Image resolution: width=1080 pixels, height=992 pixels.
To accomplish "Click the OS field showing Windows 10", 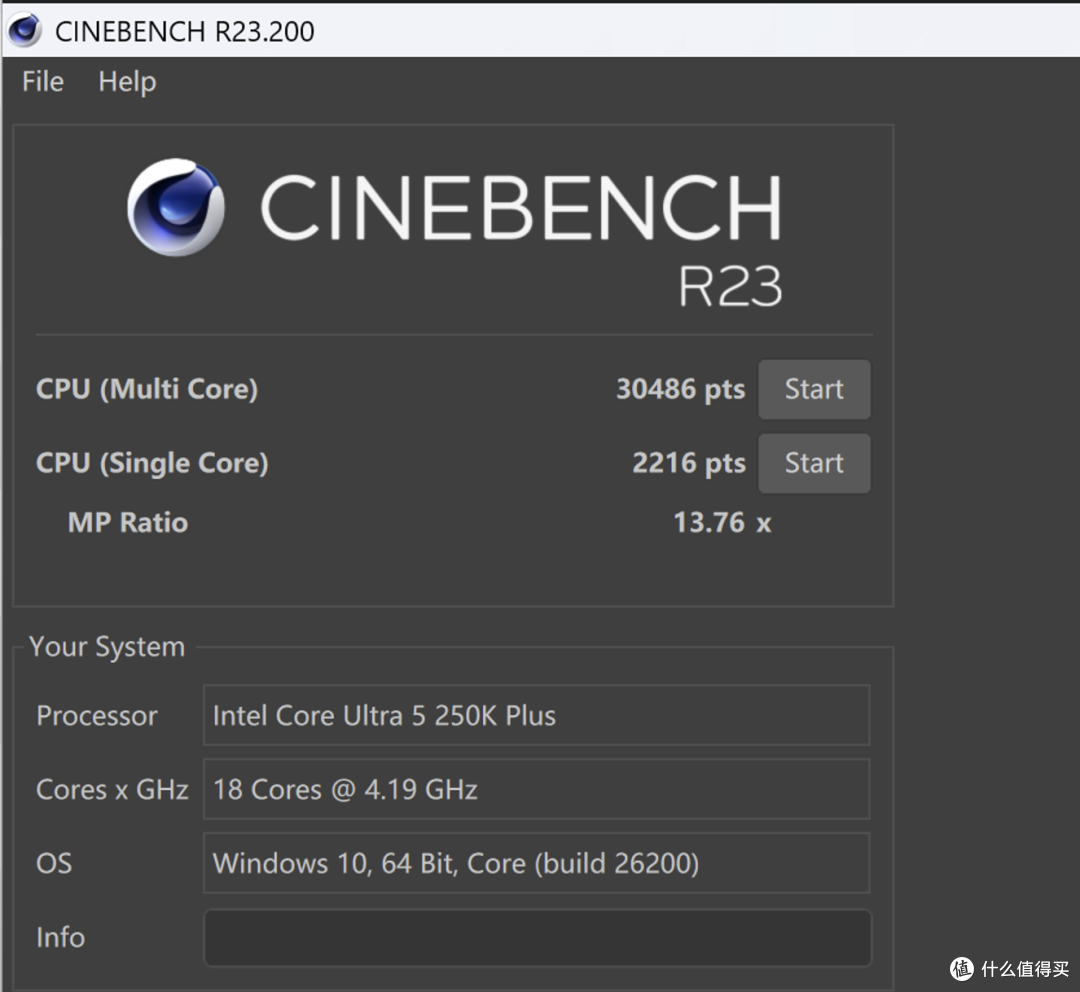I will tap(537, 862).
